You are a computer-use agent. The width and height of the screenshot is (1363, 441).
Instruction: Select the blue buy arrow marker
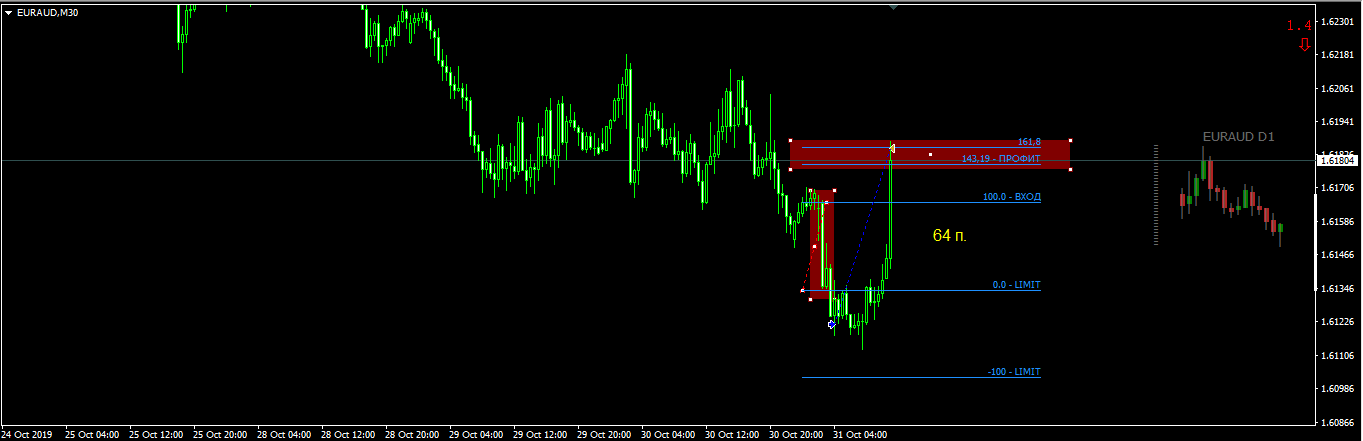point(831,324)
